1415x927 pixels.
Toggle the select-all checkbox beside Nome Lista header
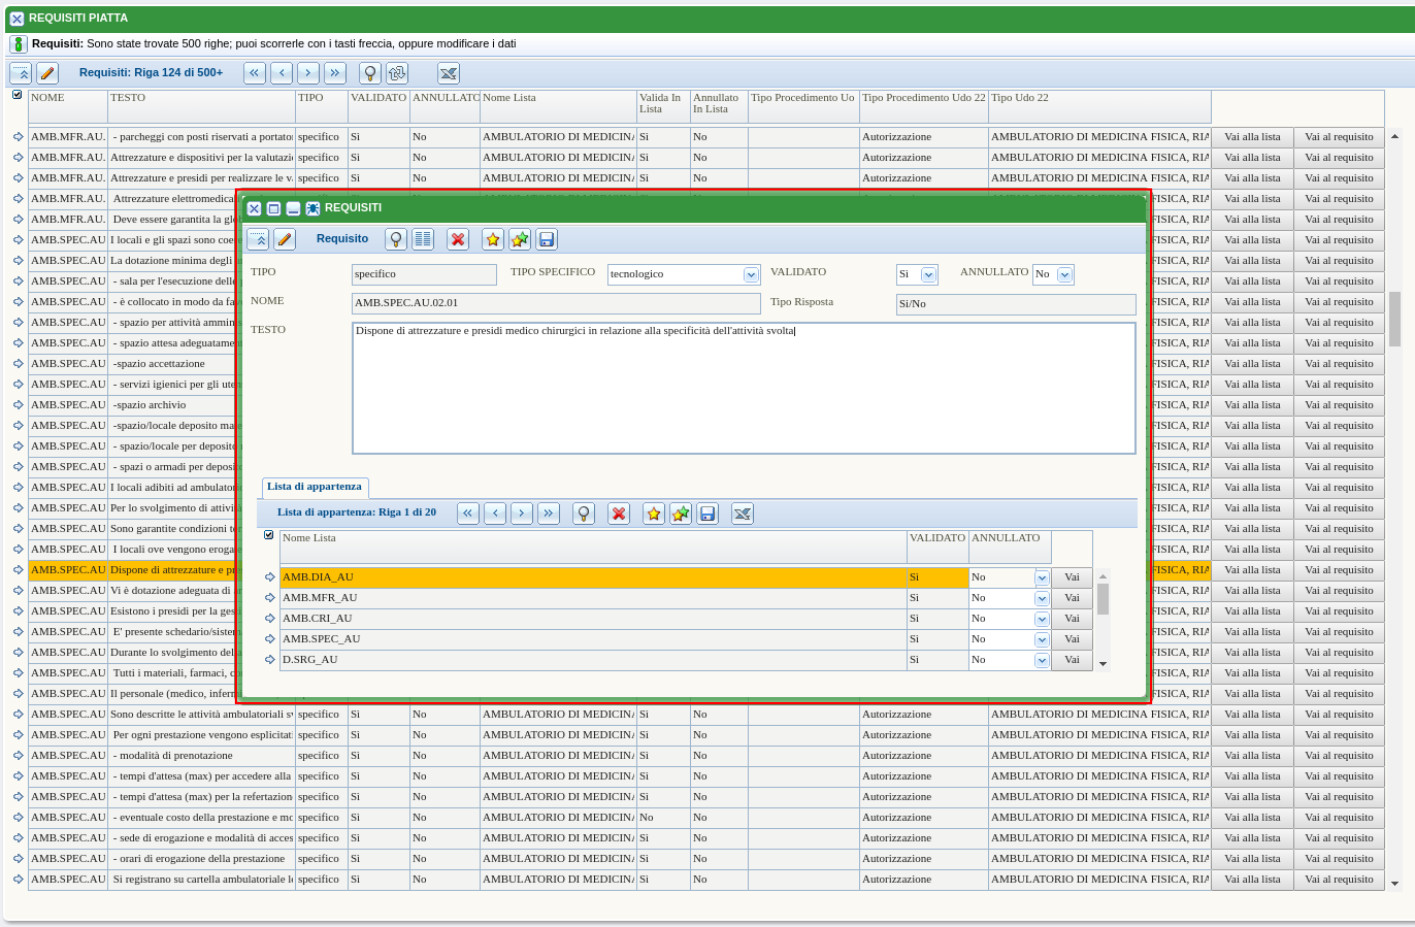pyautogui.click(x=268, y=535)
